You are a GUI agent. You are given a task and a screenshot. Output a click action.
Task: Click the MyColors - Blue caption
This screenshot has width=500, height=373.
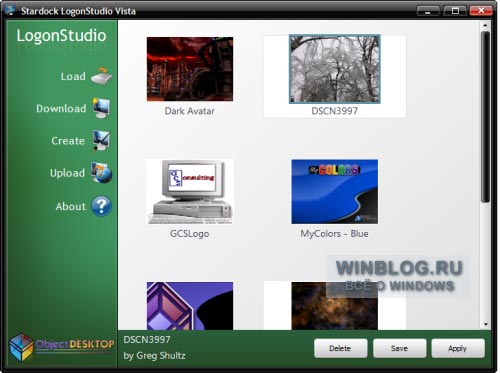tap(334, 234)
